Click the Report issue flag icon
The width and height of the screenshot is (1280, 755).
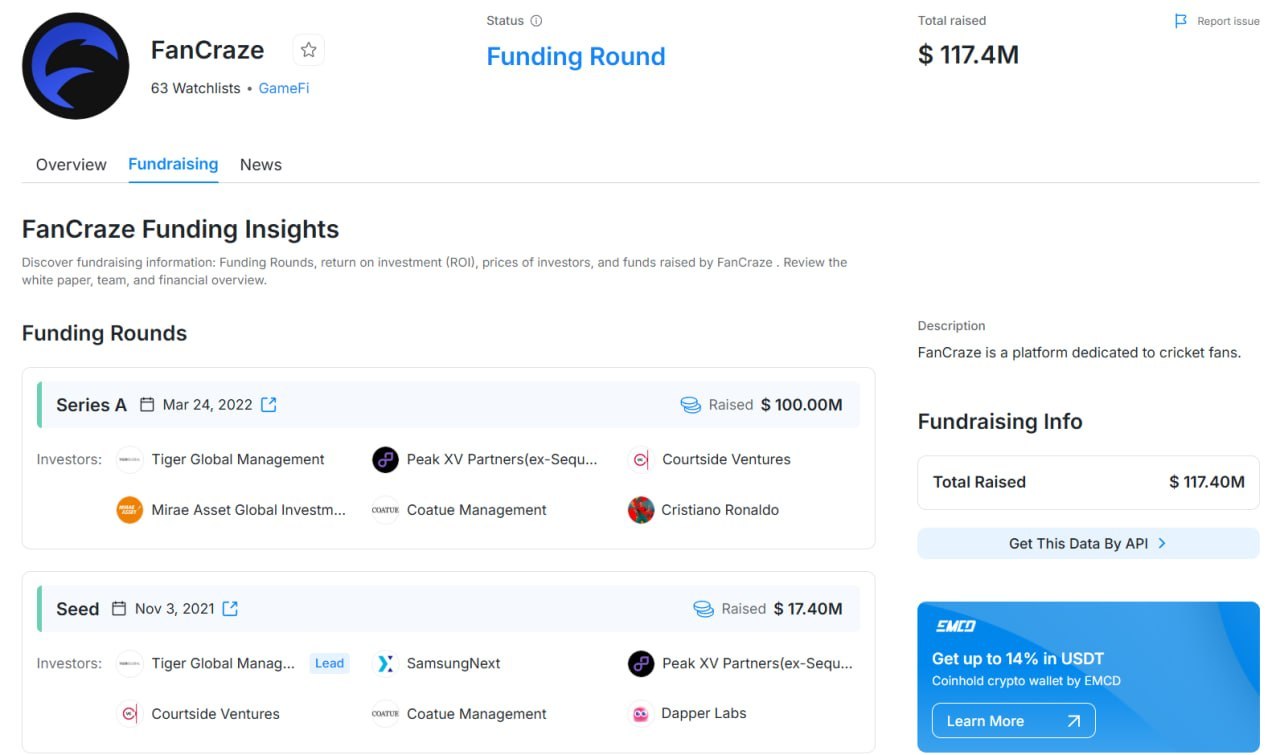coord(1181,21)
